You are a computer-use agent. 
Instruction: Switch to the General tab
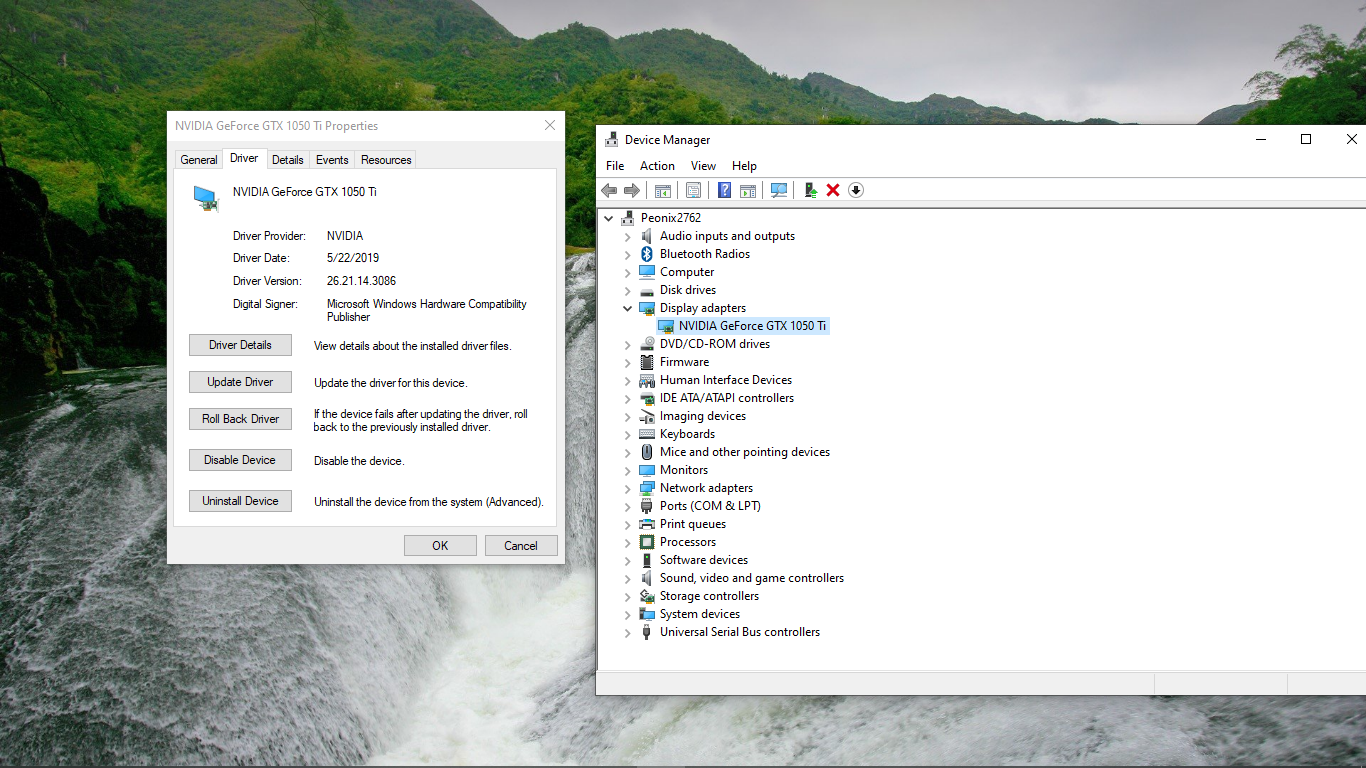click(199, 160)
